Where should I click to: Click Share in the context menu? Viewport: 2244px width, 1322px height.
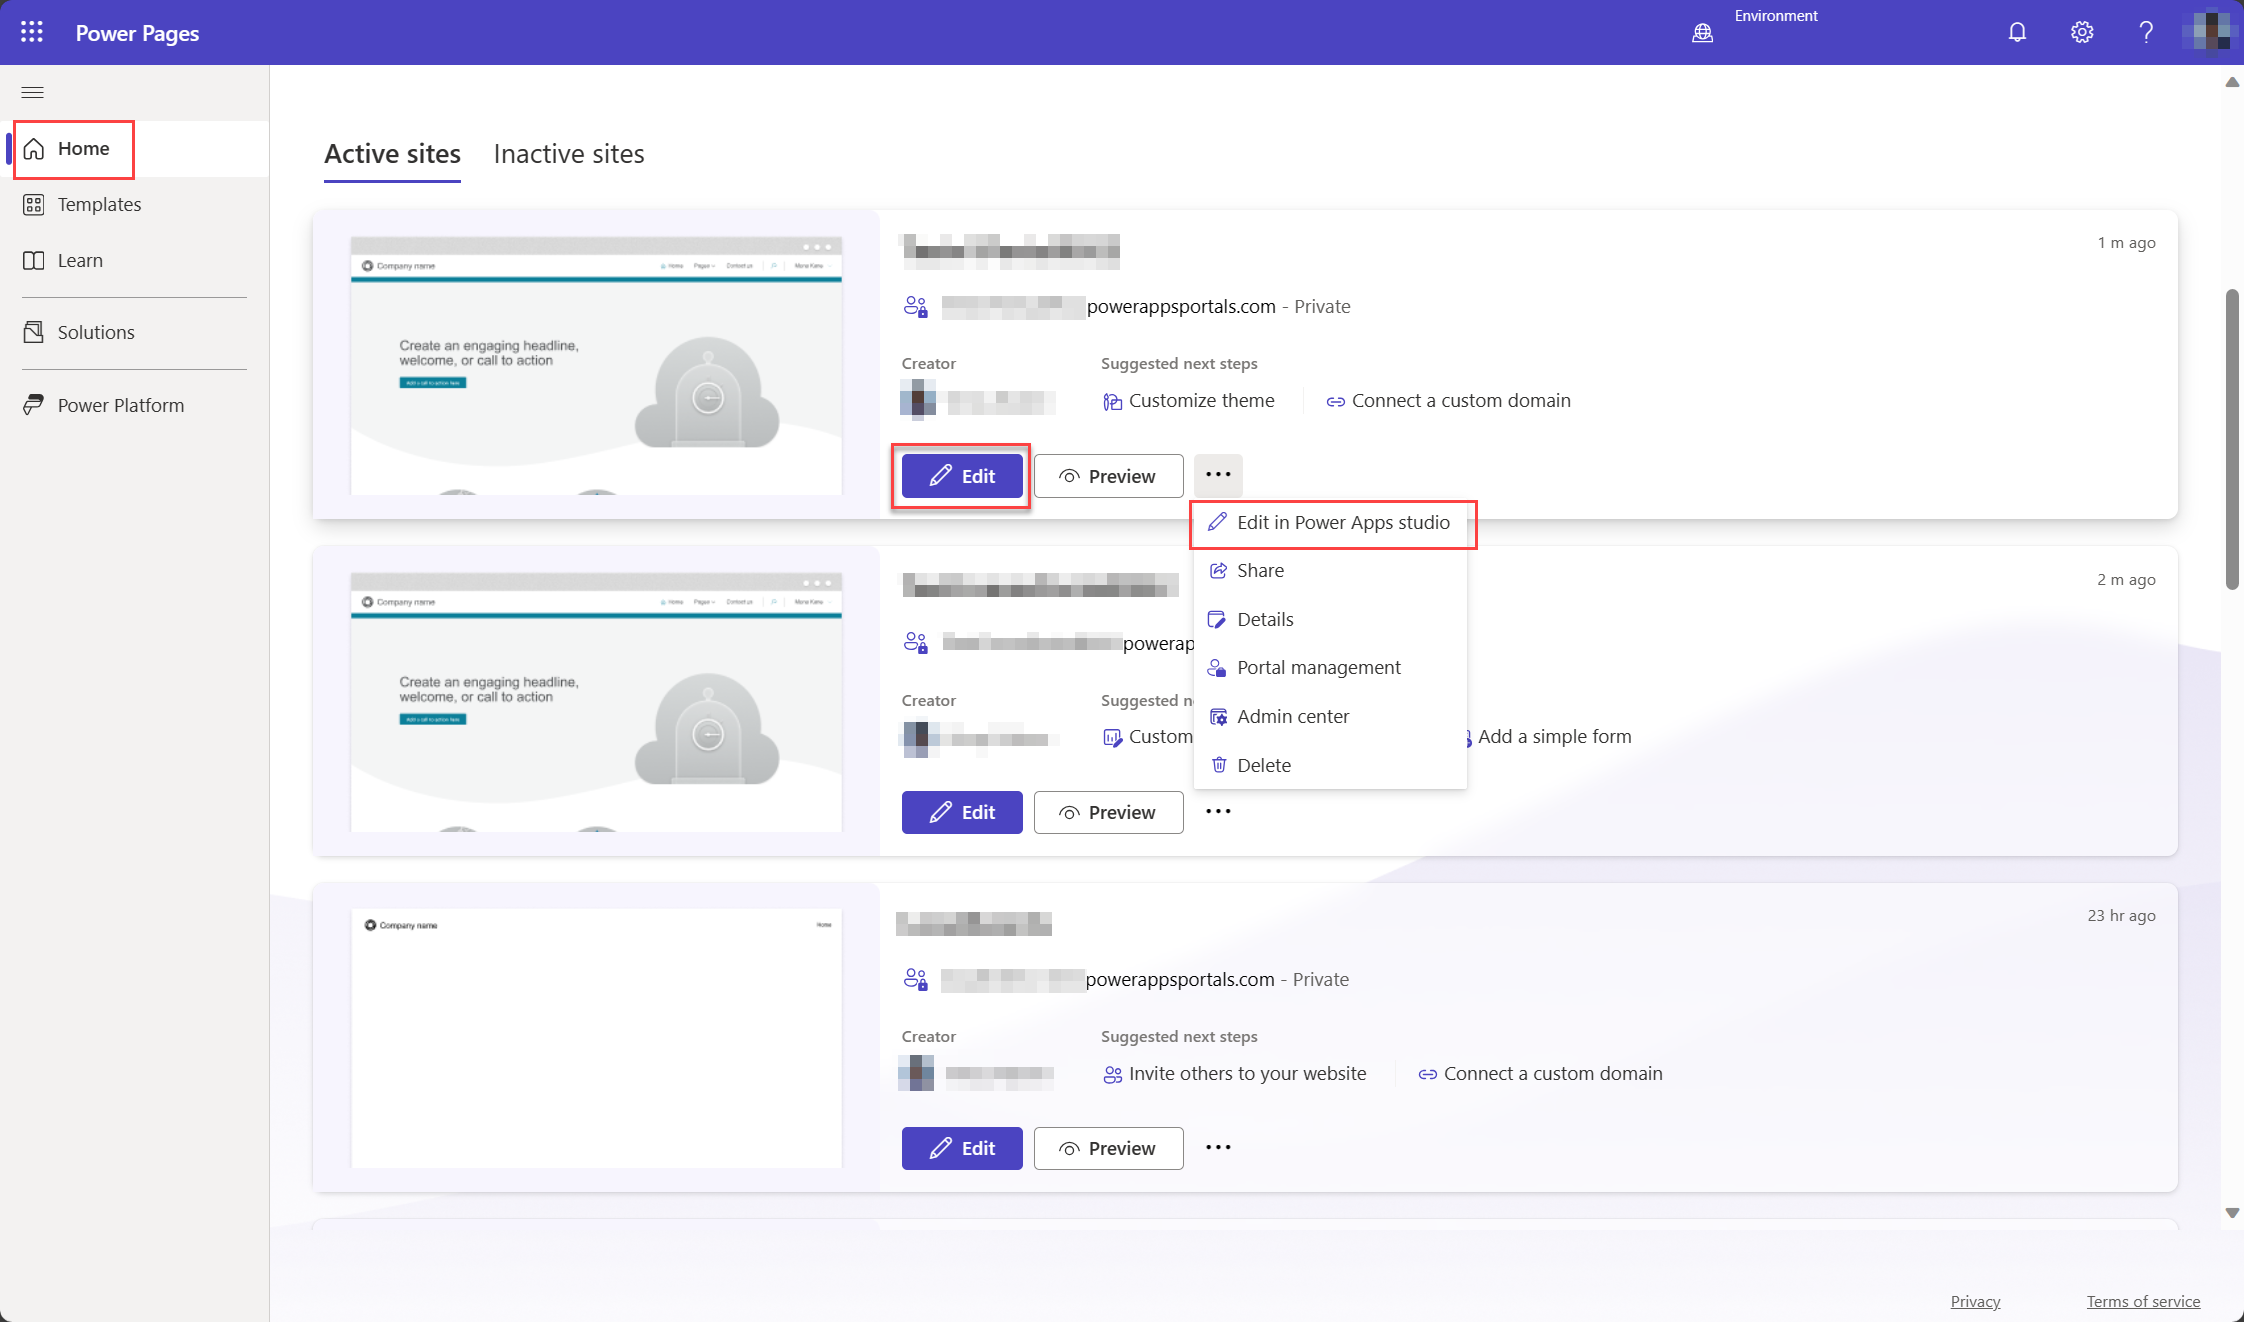pos(1259,570)
